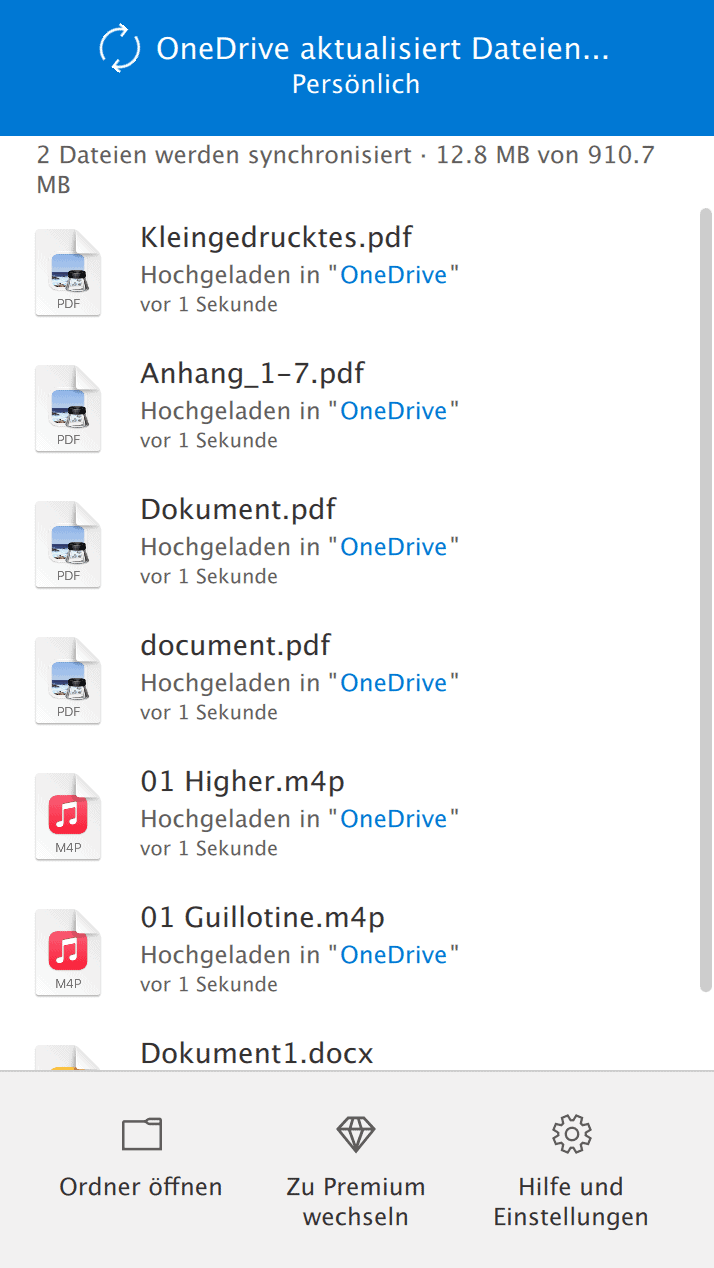Select the Anhang_1-7.pdf file name
Viewport: 714px width, 1268px height.
(x=252, y=374)
